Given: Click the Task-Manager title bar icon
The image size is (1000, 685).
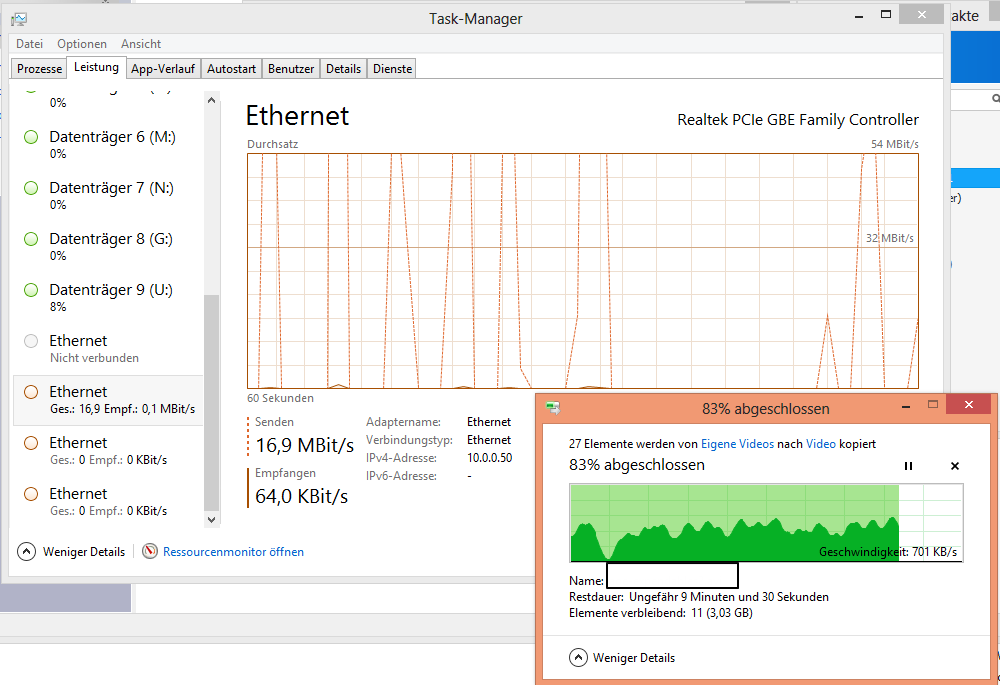Looking at the screenshot, I should point(19,18).
